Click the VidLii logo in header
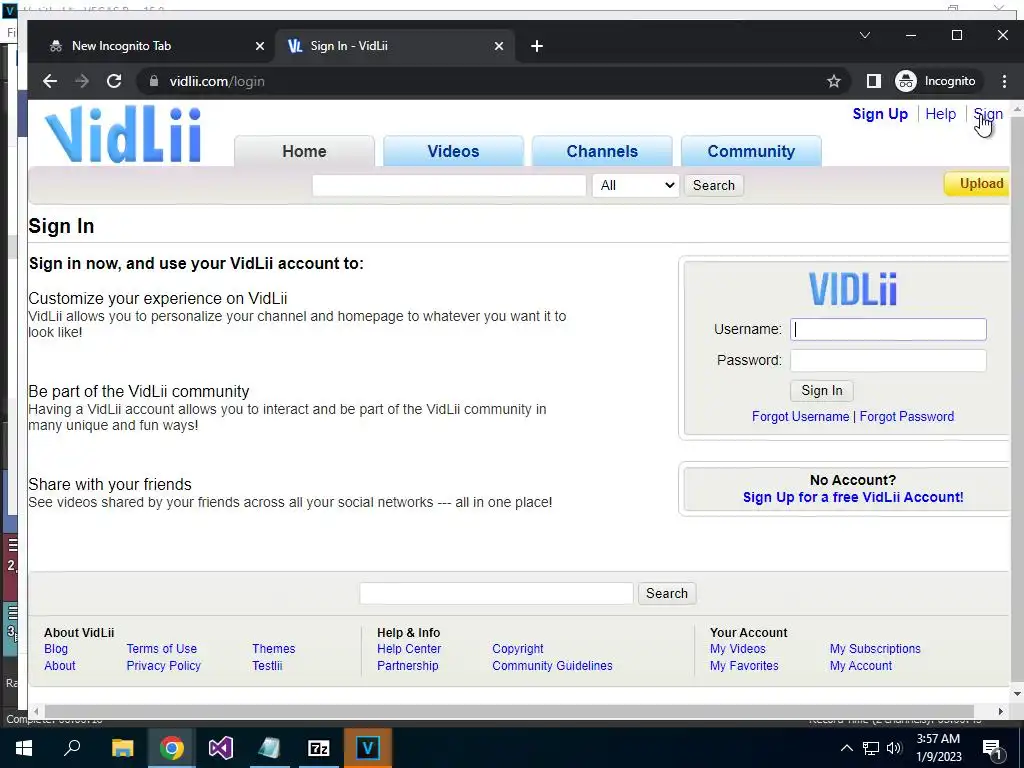This screenshot has height=768, width=1024. point(123,135)
